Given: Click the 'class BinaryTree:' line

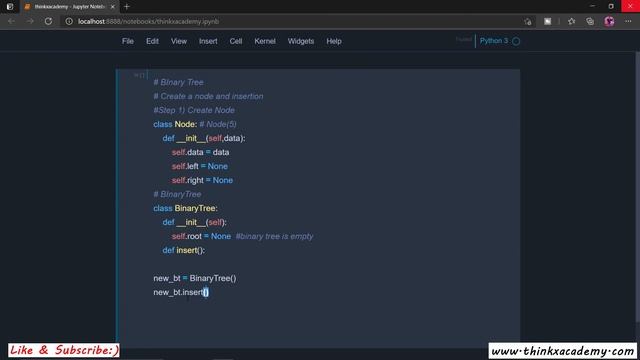Looking at the screenshot, I should (185, 208).
